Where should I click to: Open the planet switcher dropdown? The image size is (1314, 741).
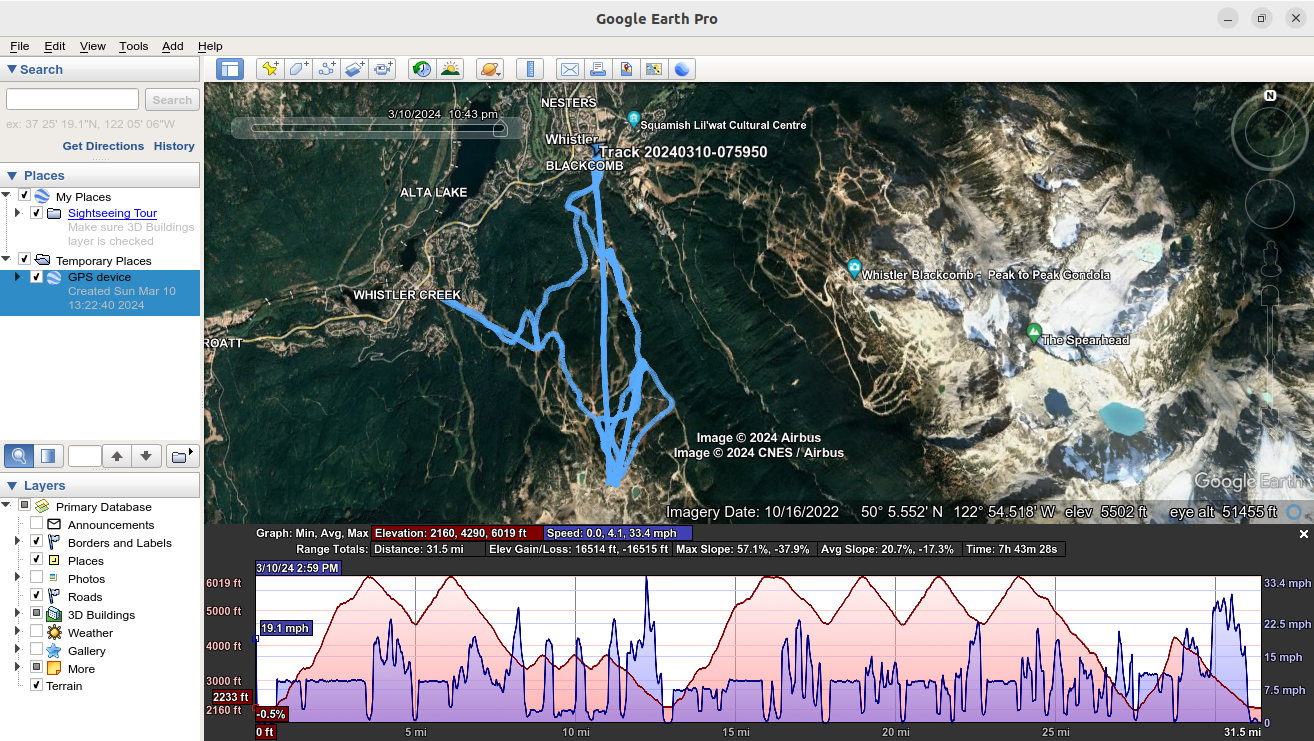coord(490,69)
